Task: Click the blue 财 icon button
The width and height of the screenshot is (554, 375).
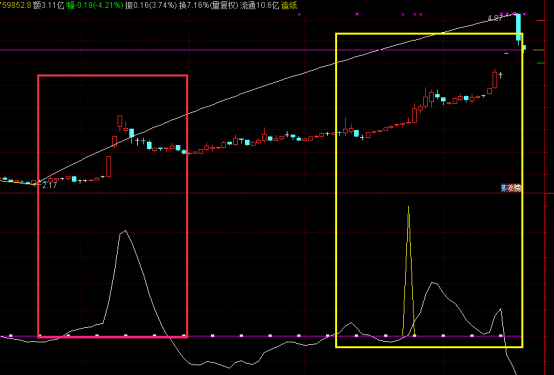Action: coord(504,188)
